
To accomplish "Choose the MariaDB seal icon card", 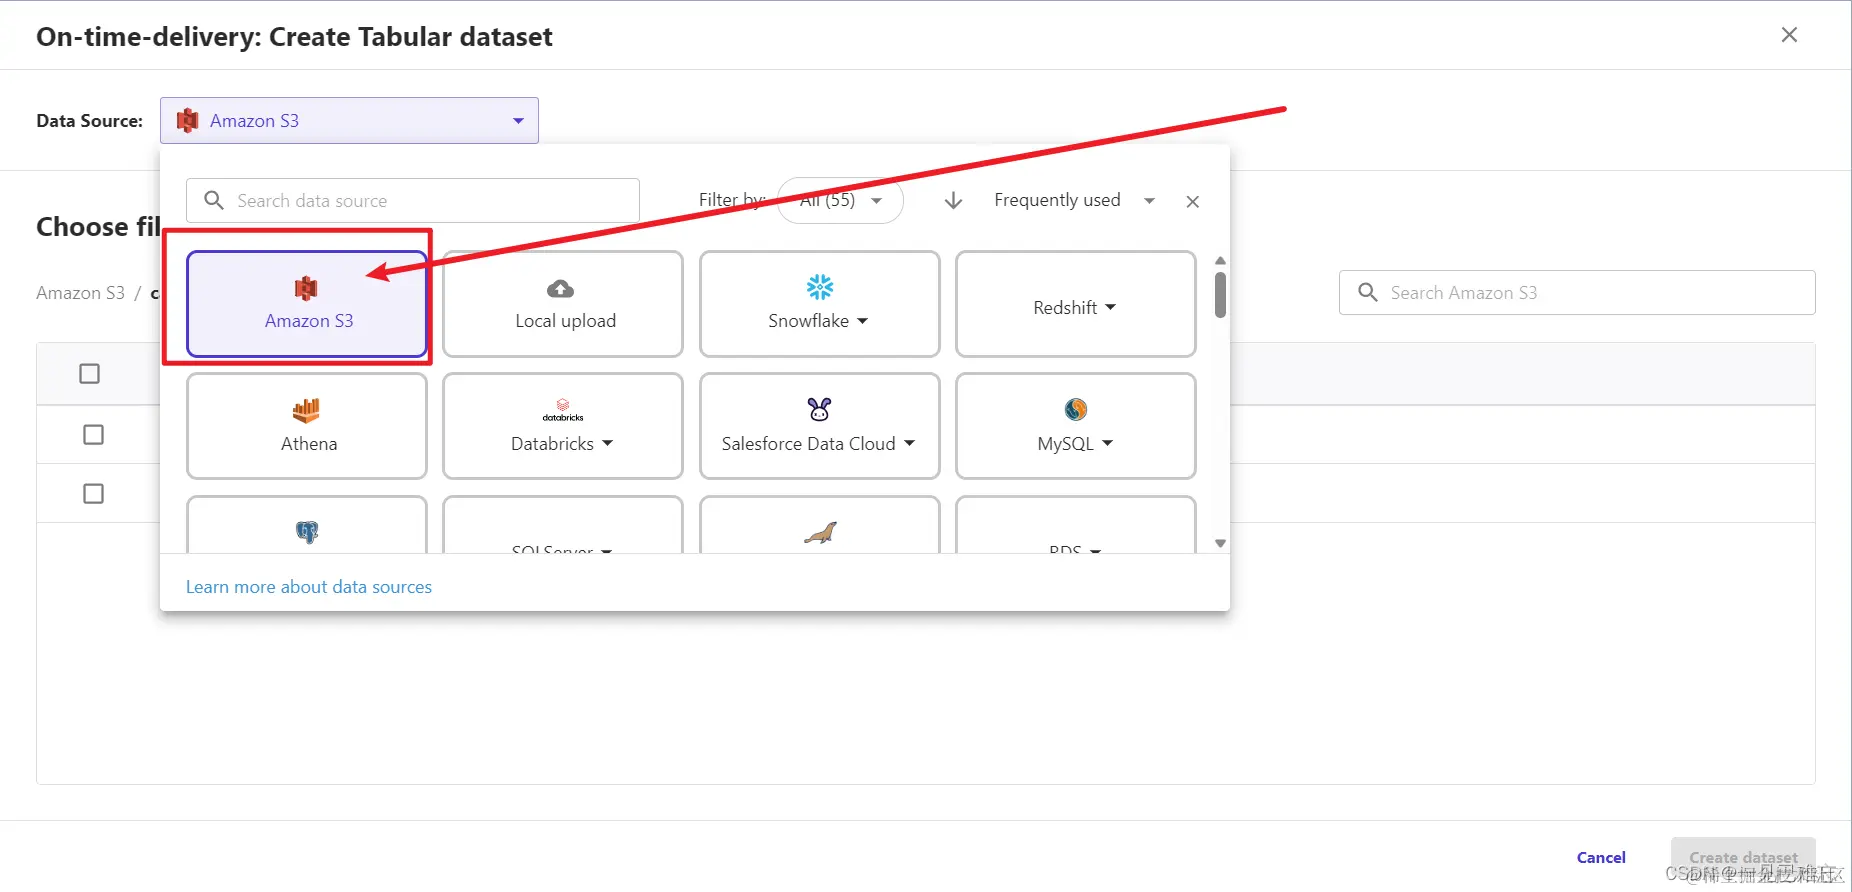I will tap(820, 526).
